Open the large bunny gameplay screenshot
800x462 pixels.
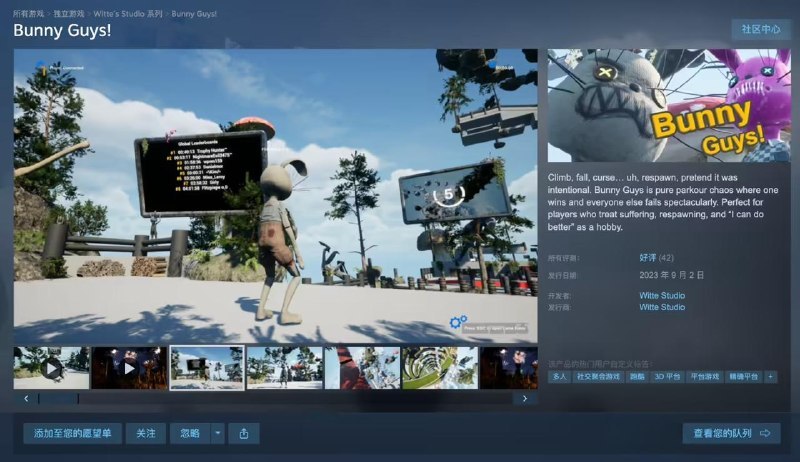pyautogui.click(x=276, y=196)
